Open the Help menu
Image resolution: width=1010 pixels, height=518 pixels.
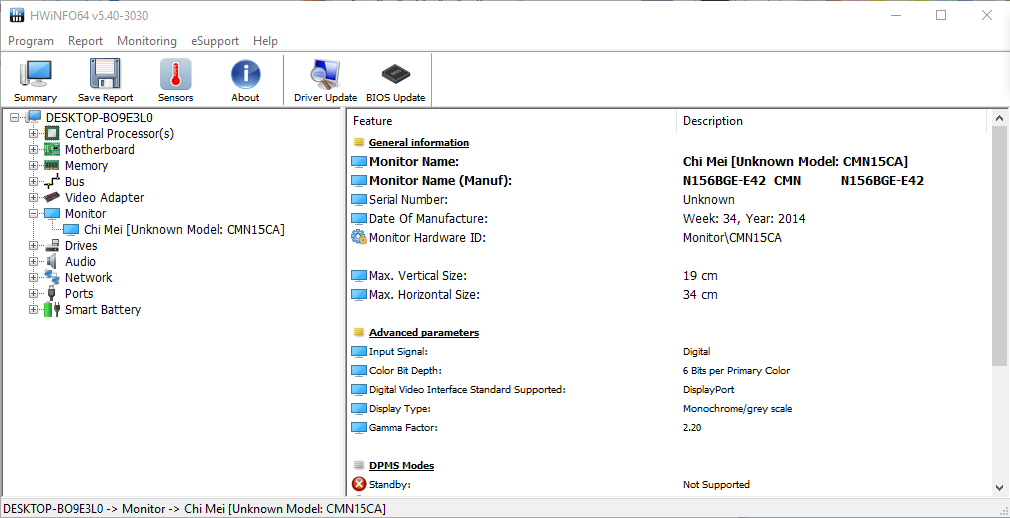coord(265,41)
